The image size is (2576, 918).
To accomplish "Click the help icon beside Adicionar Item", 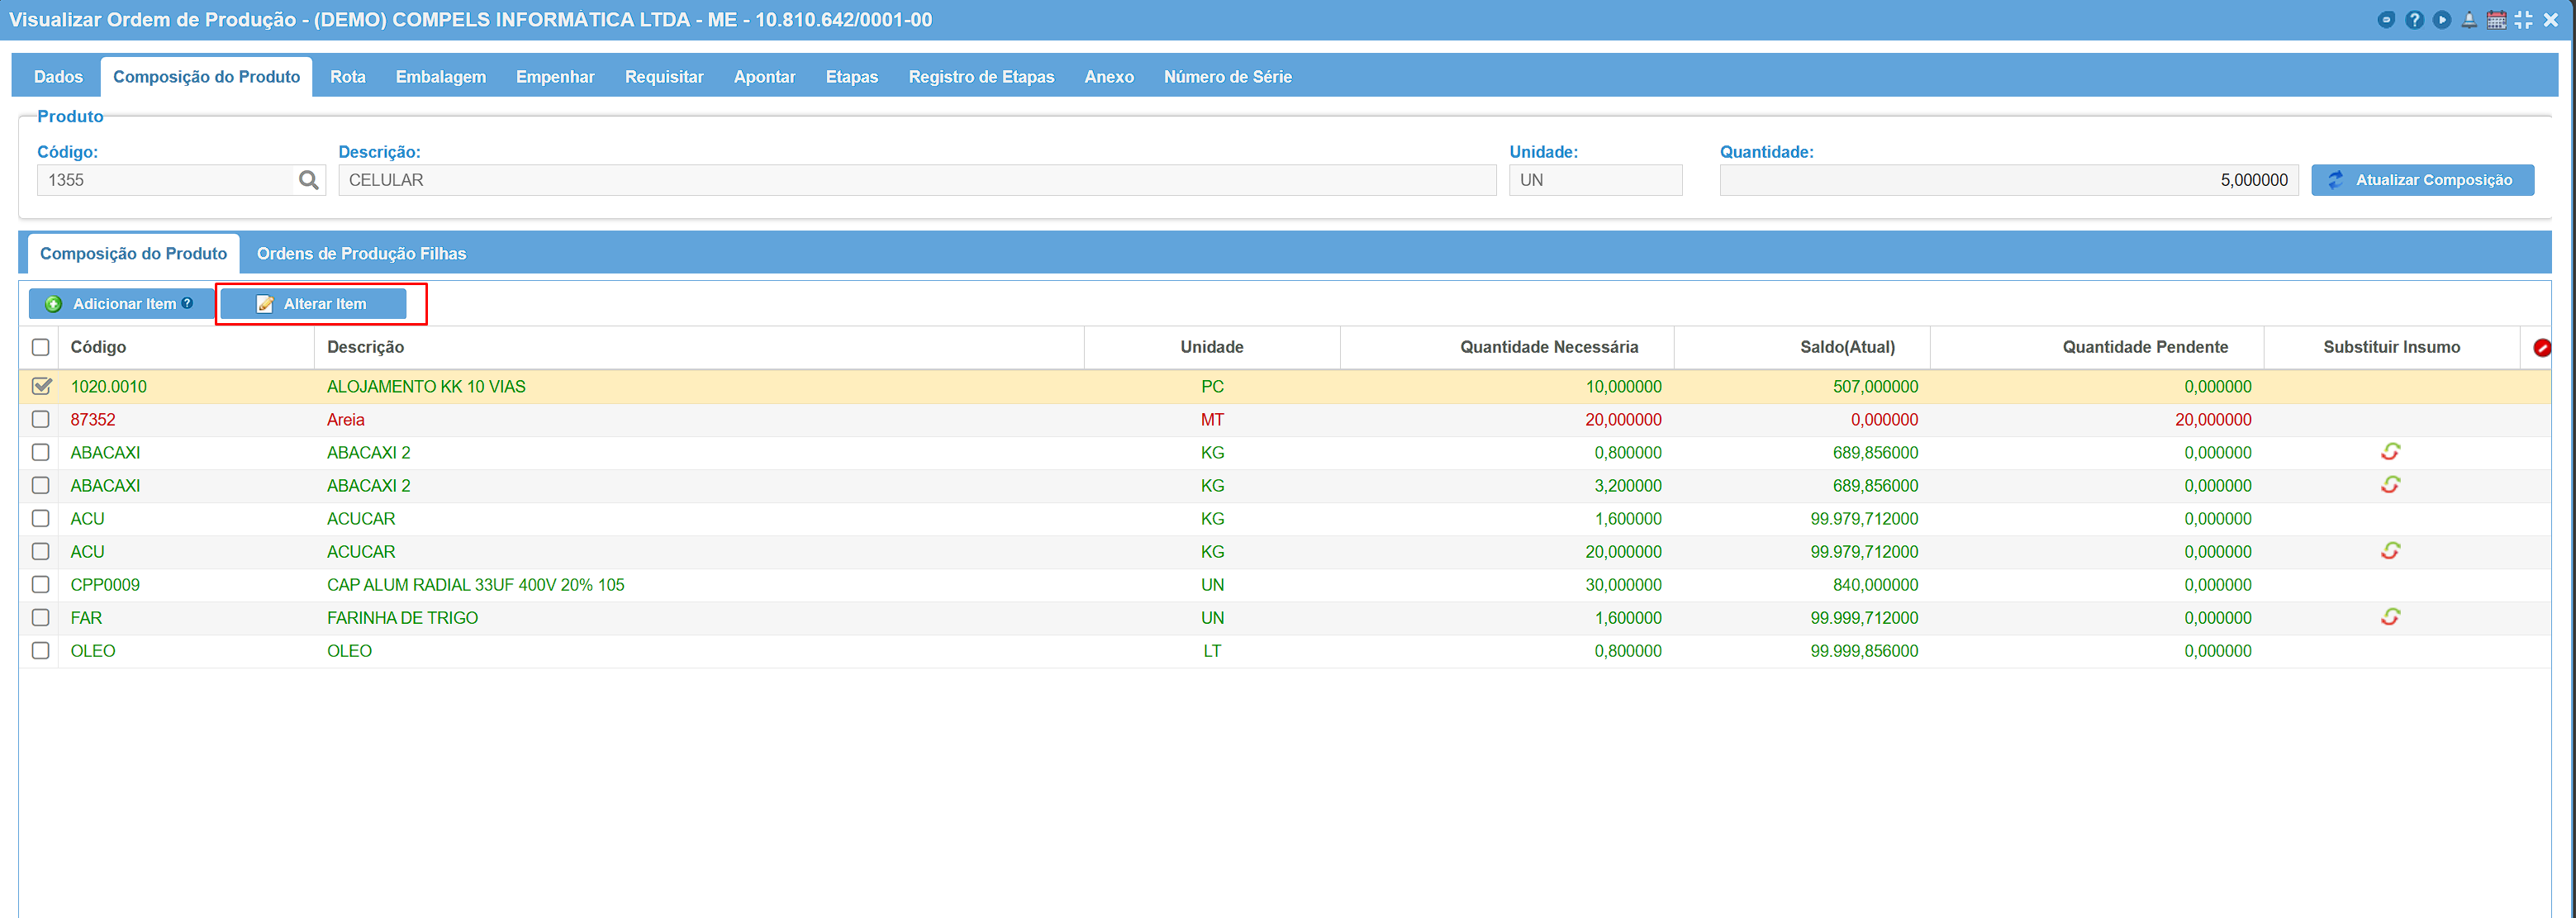I will tap(187, 303).
